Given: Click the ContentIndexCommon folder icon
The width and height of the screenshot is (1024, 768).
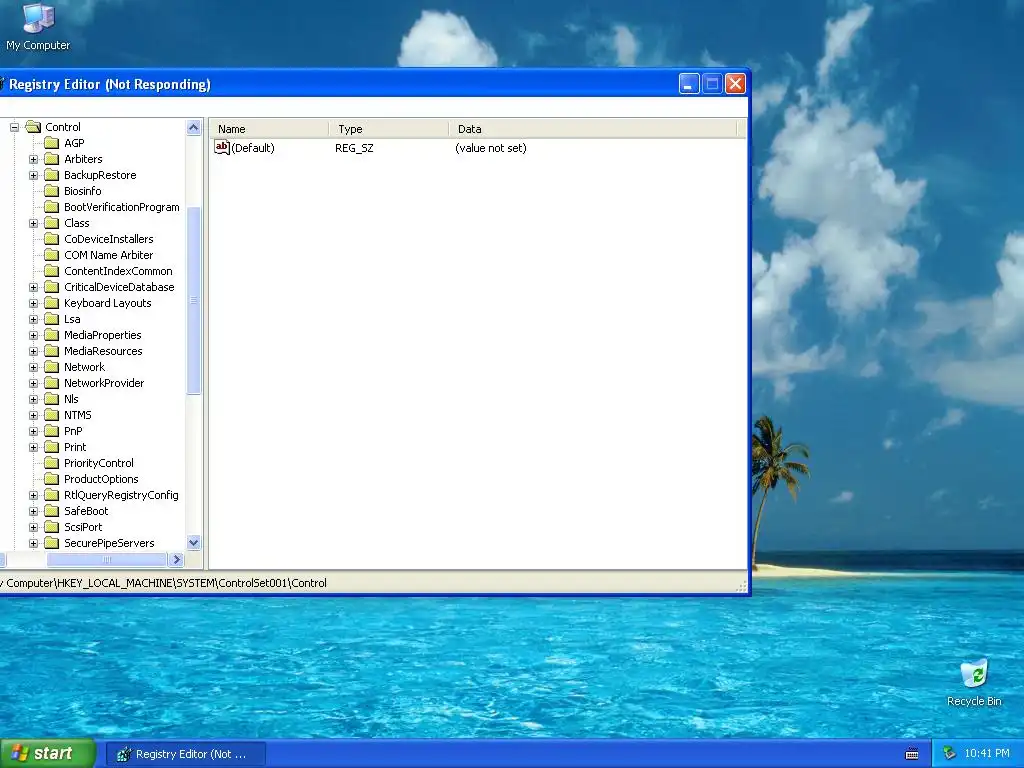Looking at the screenshot, I should [52, 271].
